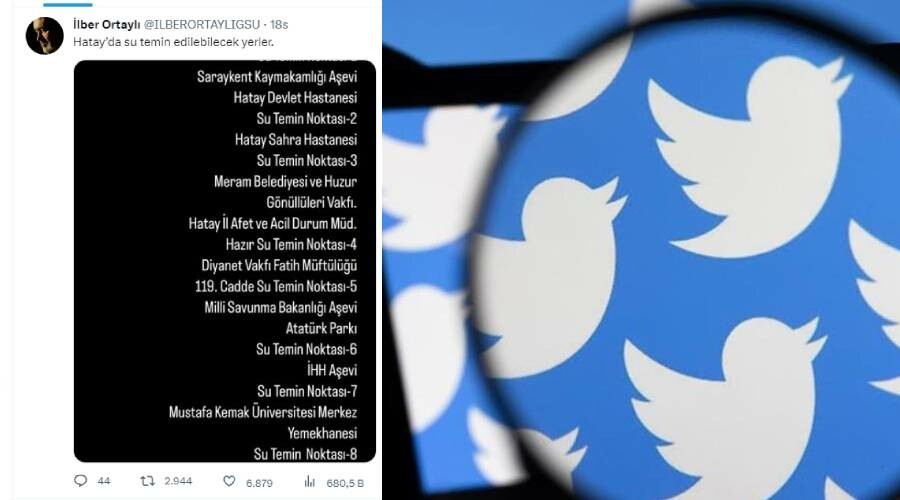Click 'Su Temin Noktası-8' text in image
The width and height of the screenshot is (900, 500).
coord(306,454)
